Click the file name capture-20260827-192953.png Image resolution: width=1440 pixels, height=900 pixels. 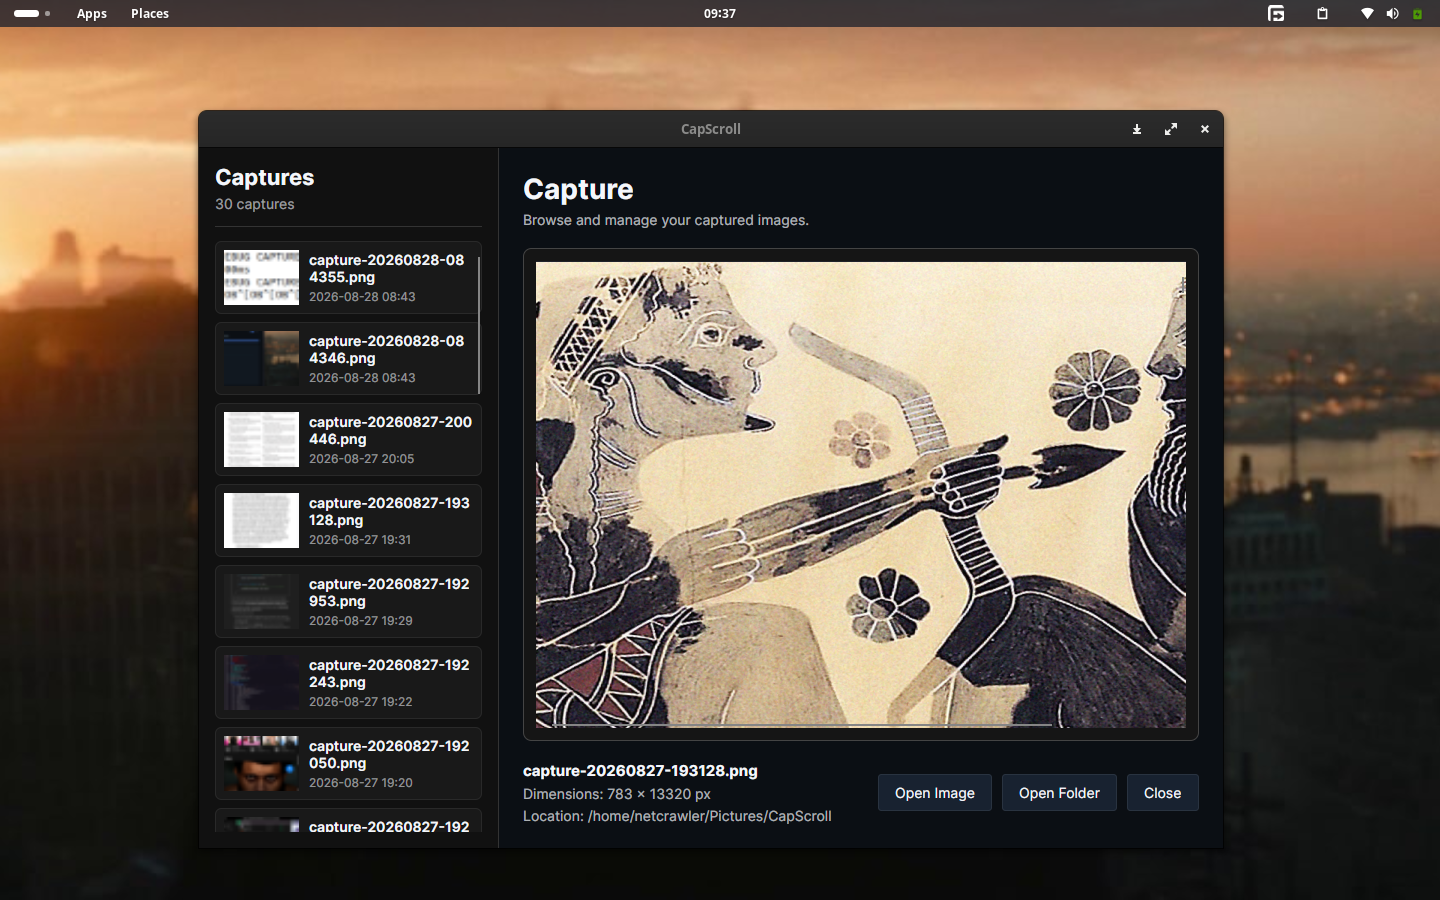(x=389, y=592)
